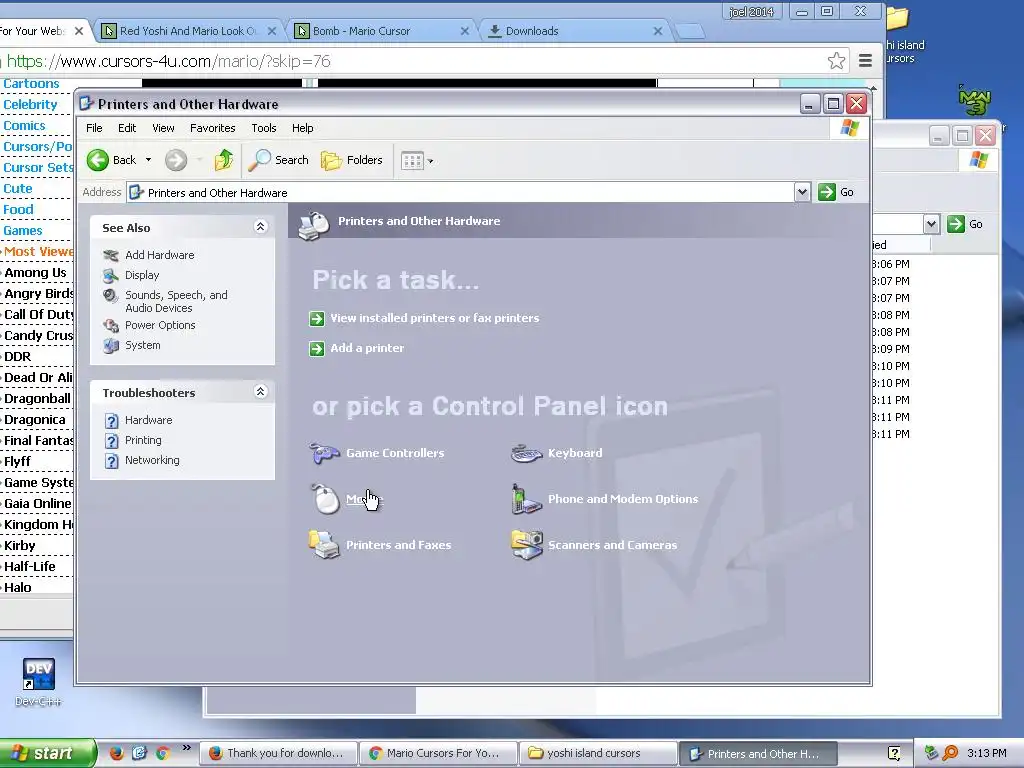This screenshot has height=768, width=1024.
Task: Open the Tools menu
Action: pyautogui.click(x=264, y=128)
